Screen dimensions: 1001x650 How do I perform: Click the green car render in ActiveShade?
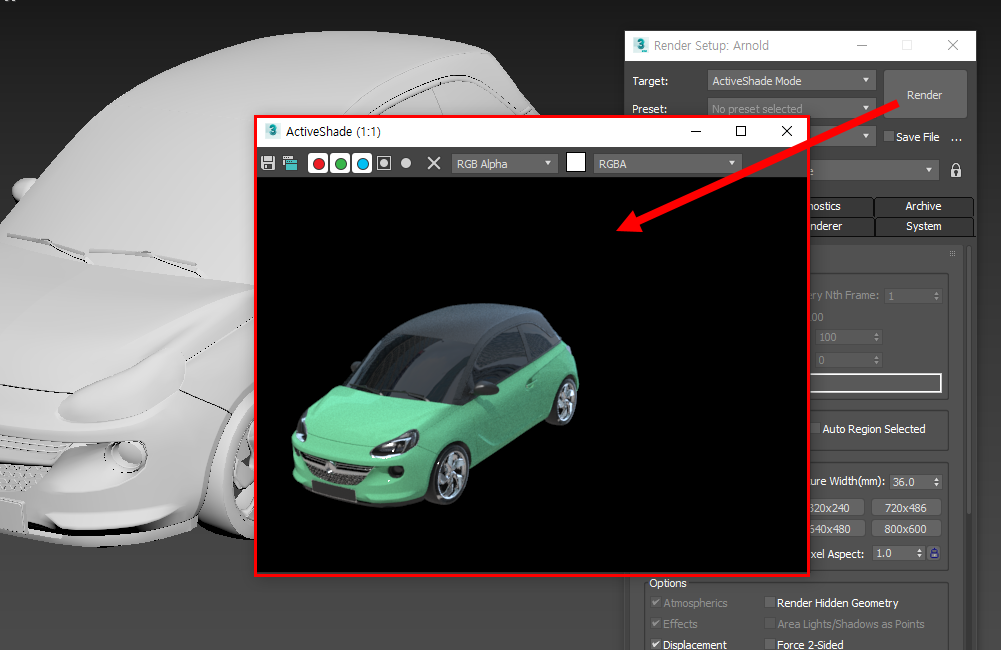click(x=437, y=404)
